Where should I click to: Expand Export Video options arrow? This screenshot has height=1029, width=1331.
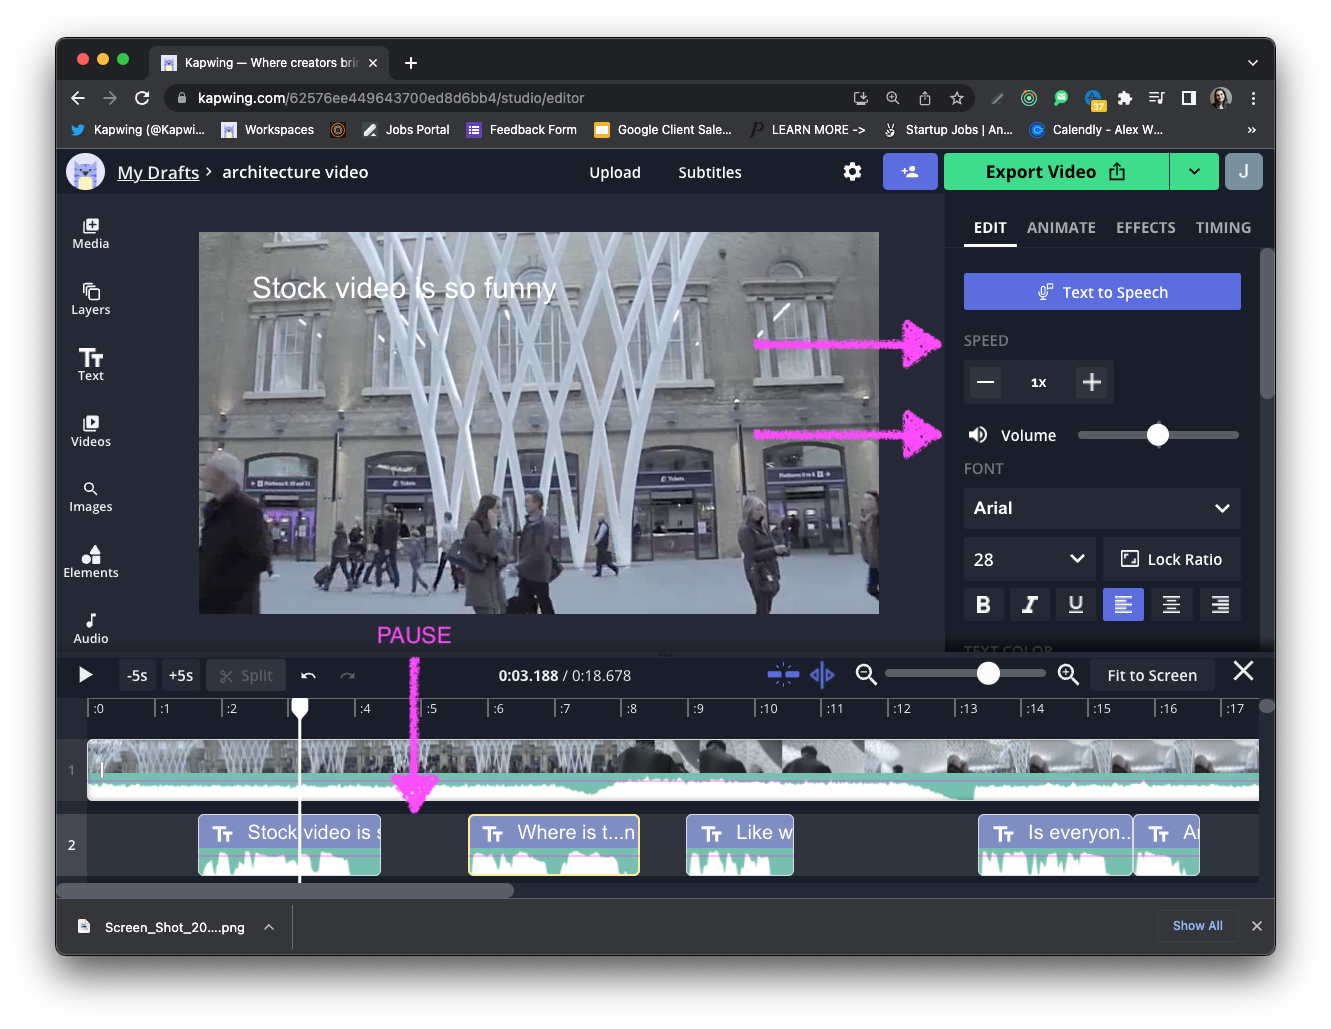tap(1194, 172)
